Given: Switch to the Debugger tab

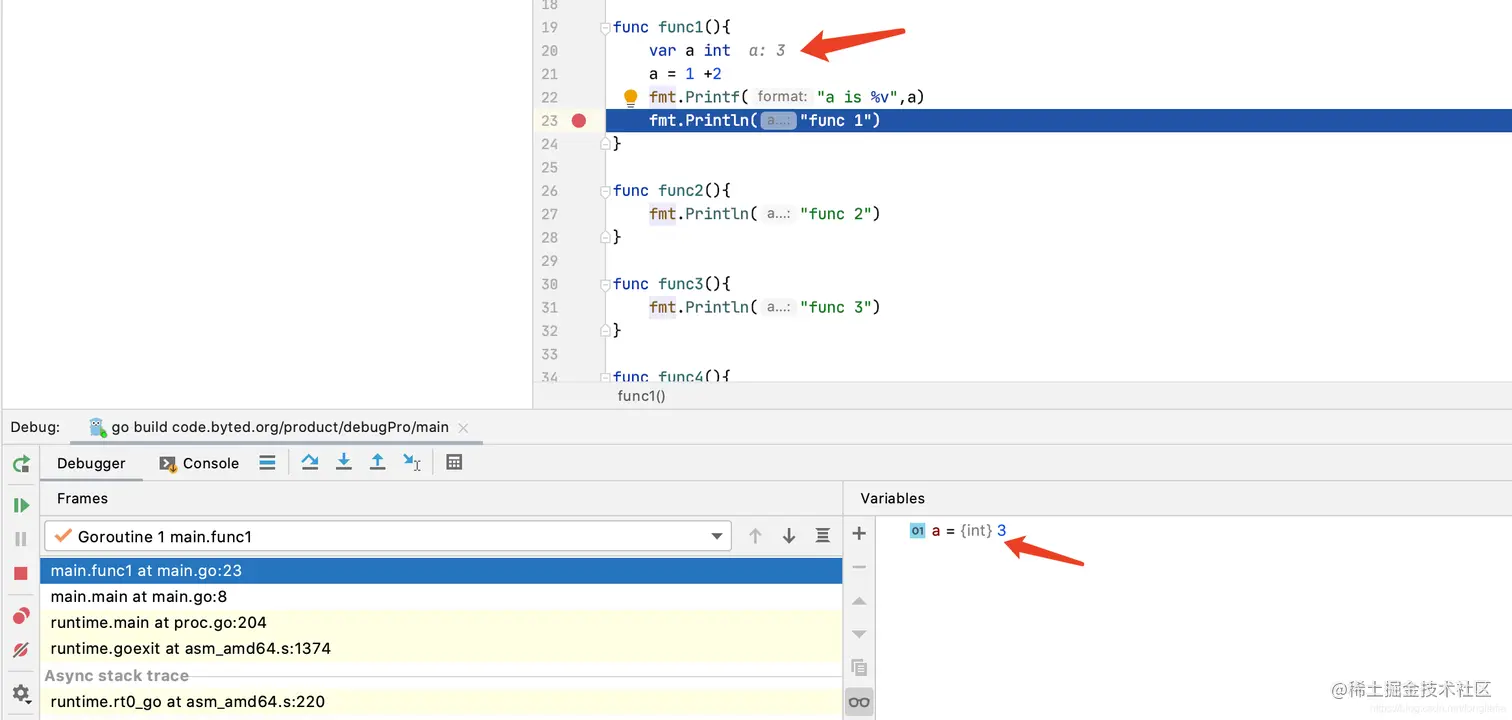Looking at the screenshot, I should point(91,463).
